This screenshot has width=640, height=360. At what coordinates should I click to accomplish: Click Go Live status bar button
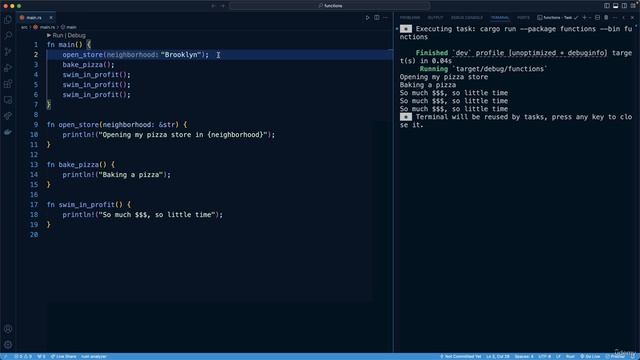pyautogui.click(x=590, y=356)
